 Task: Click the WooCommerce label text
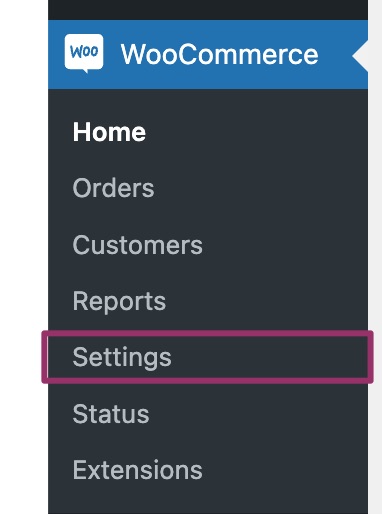pos(220,54)
